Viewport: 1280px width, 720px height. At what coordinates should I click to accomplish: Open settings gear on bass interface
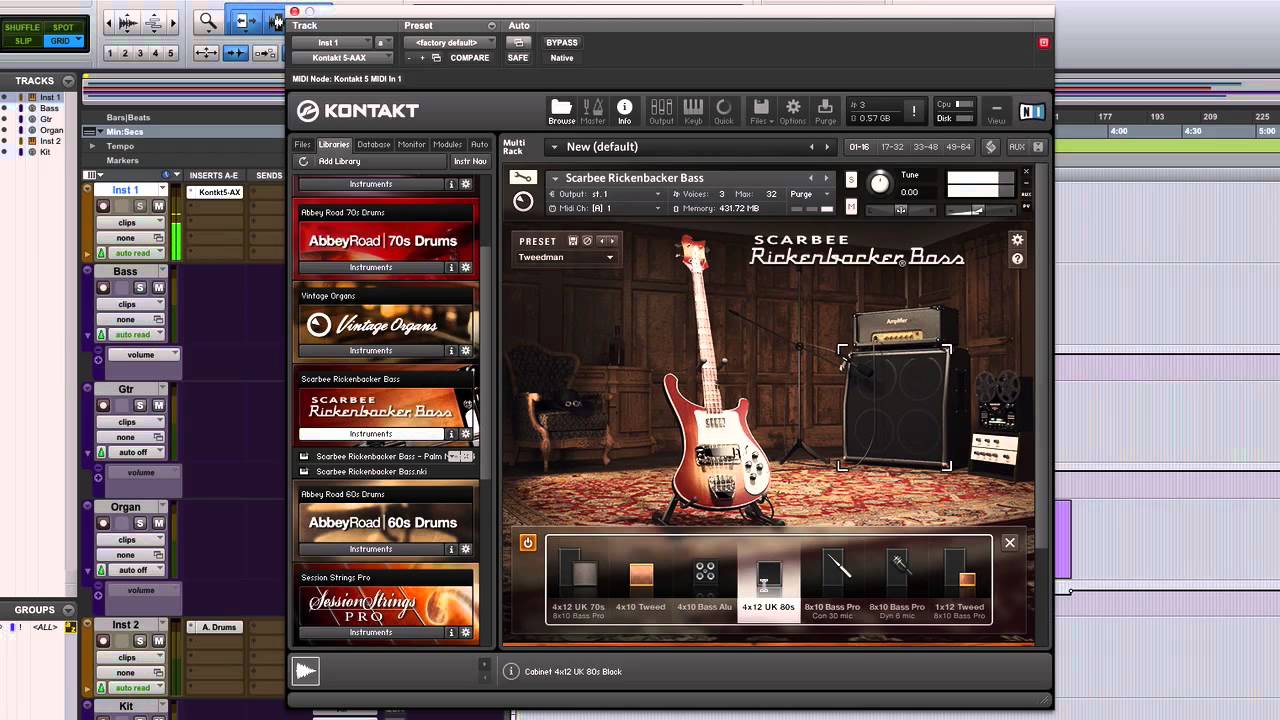click(1017, 240)
